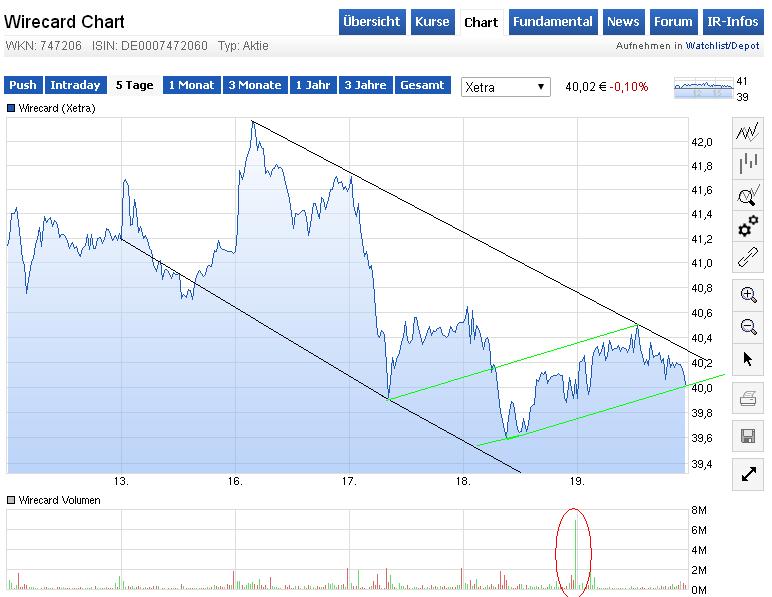This screenshot has width=772, height=597.
Task: Go to the Forum tab
Action: (x=673, y=22)
